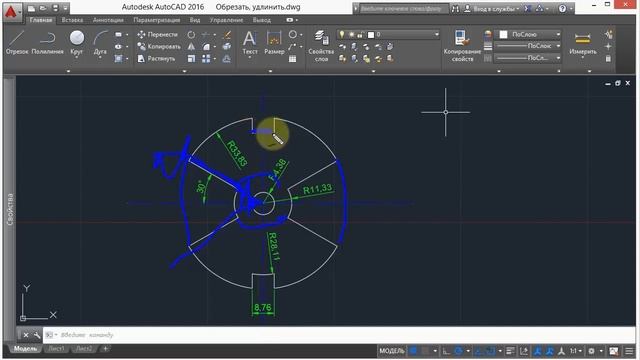Switch to the Параметризация ribbon tab
Screen dimensions: 640x360
(157, 20)
